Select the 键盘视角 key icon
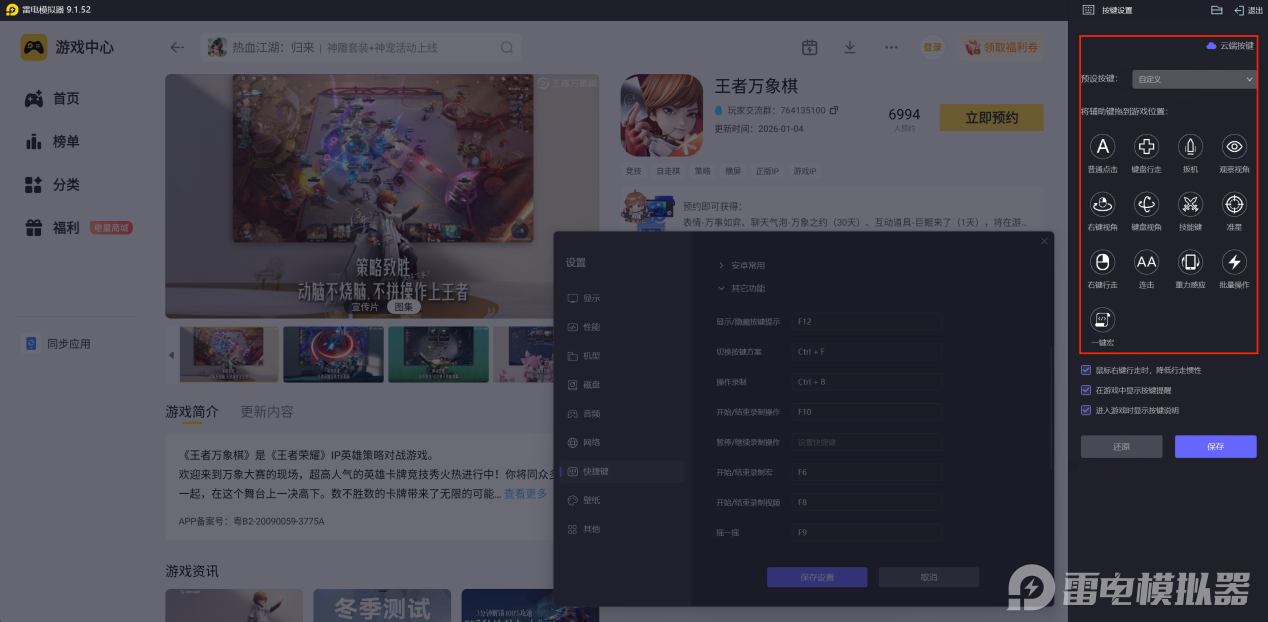 pos(1146,204)
